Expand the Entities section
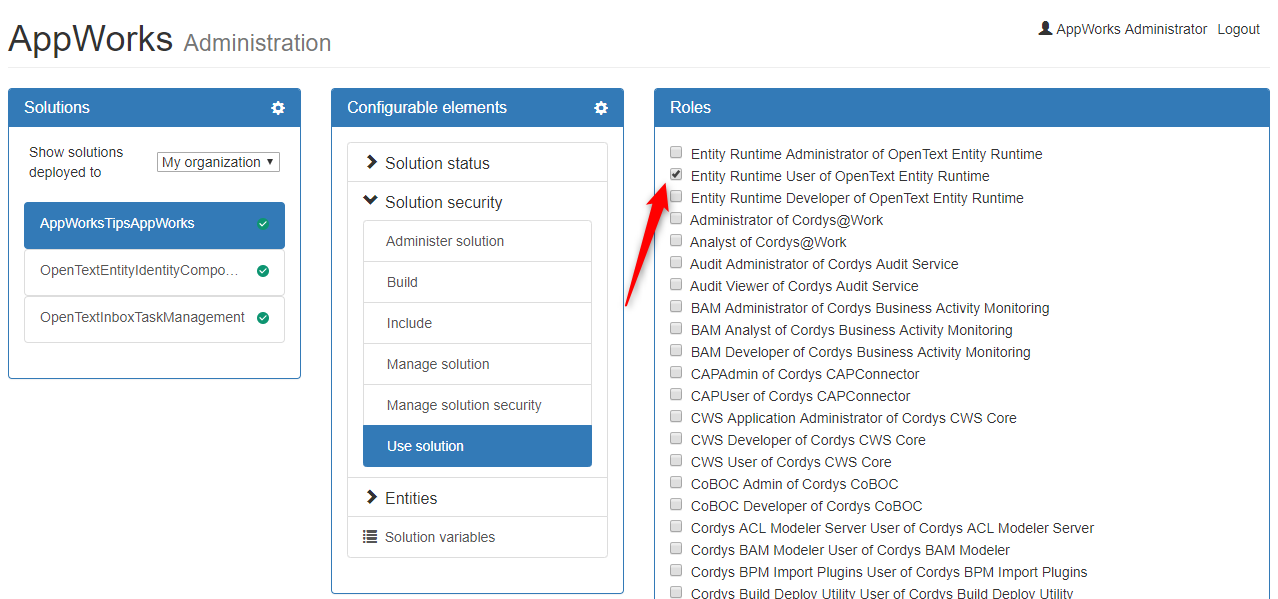Viewport: 1278px width, 599px height. point(411,498)
